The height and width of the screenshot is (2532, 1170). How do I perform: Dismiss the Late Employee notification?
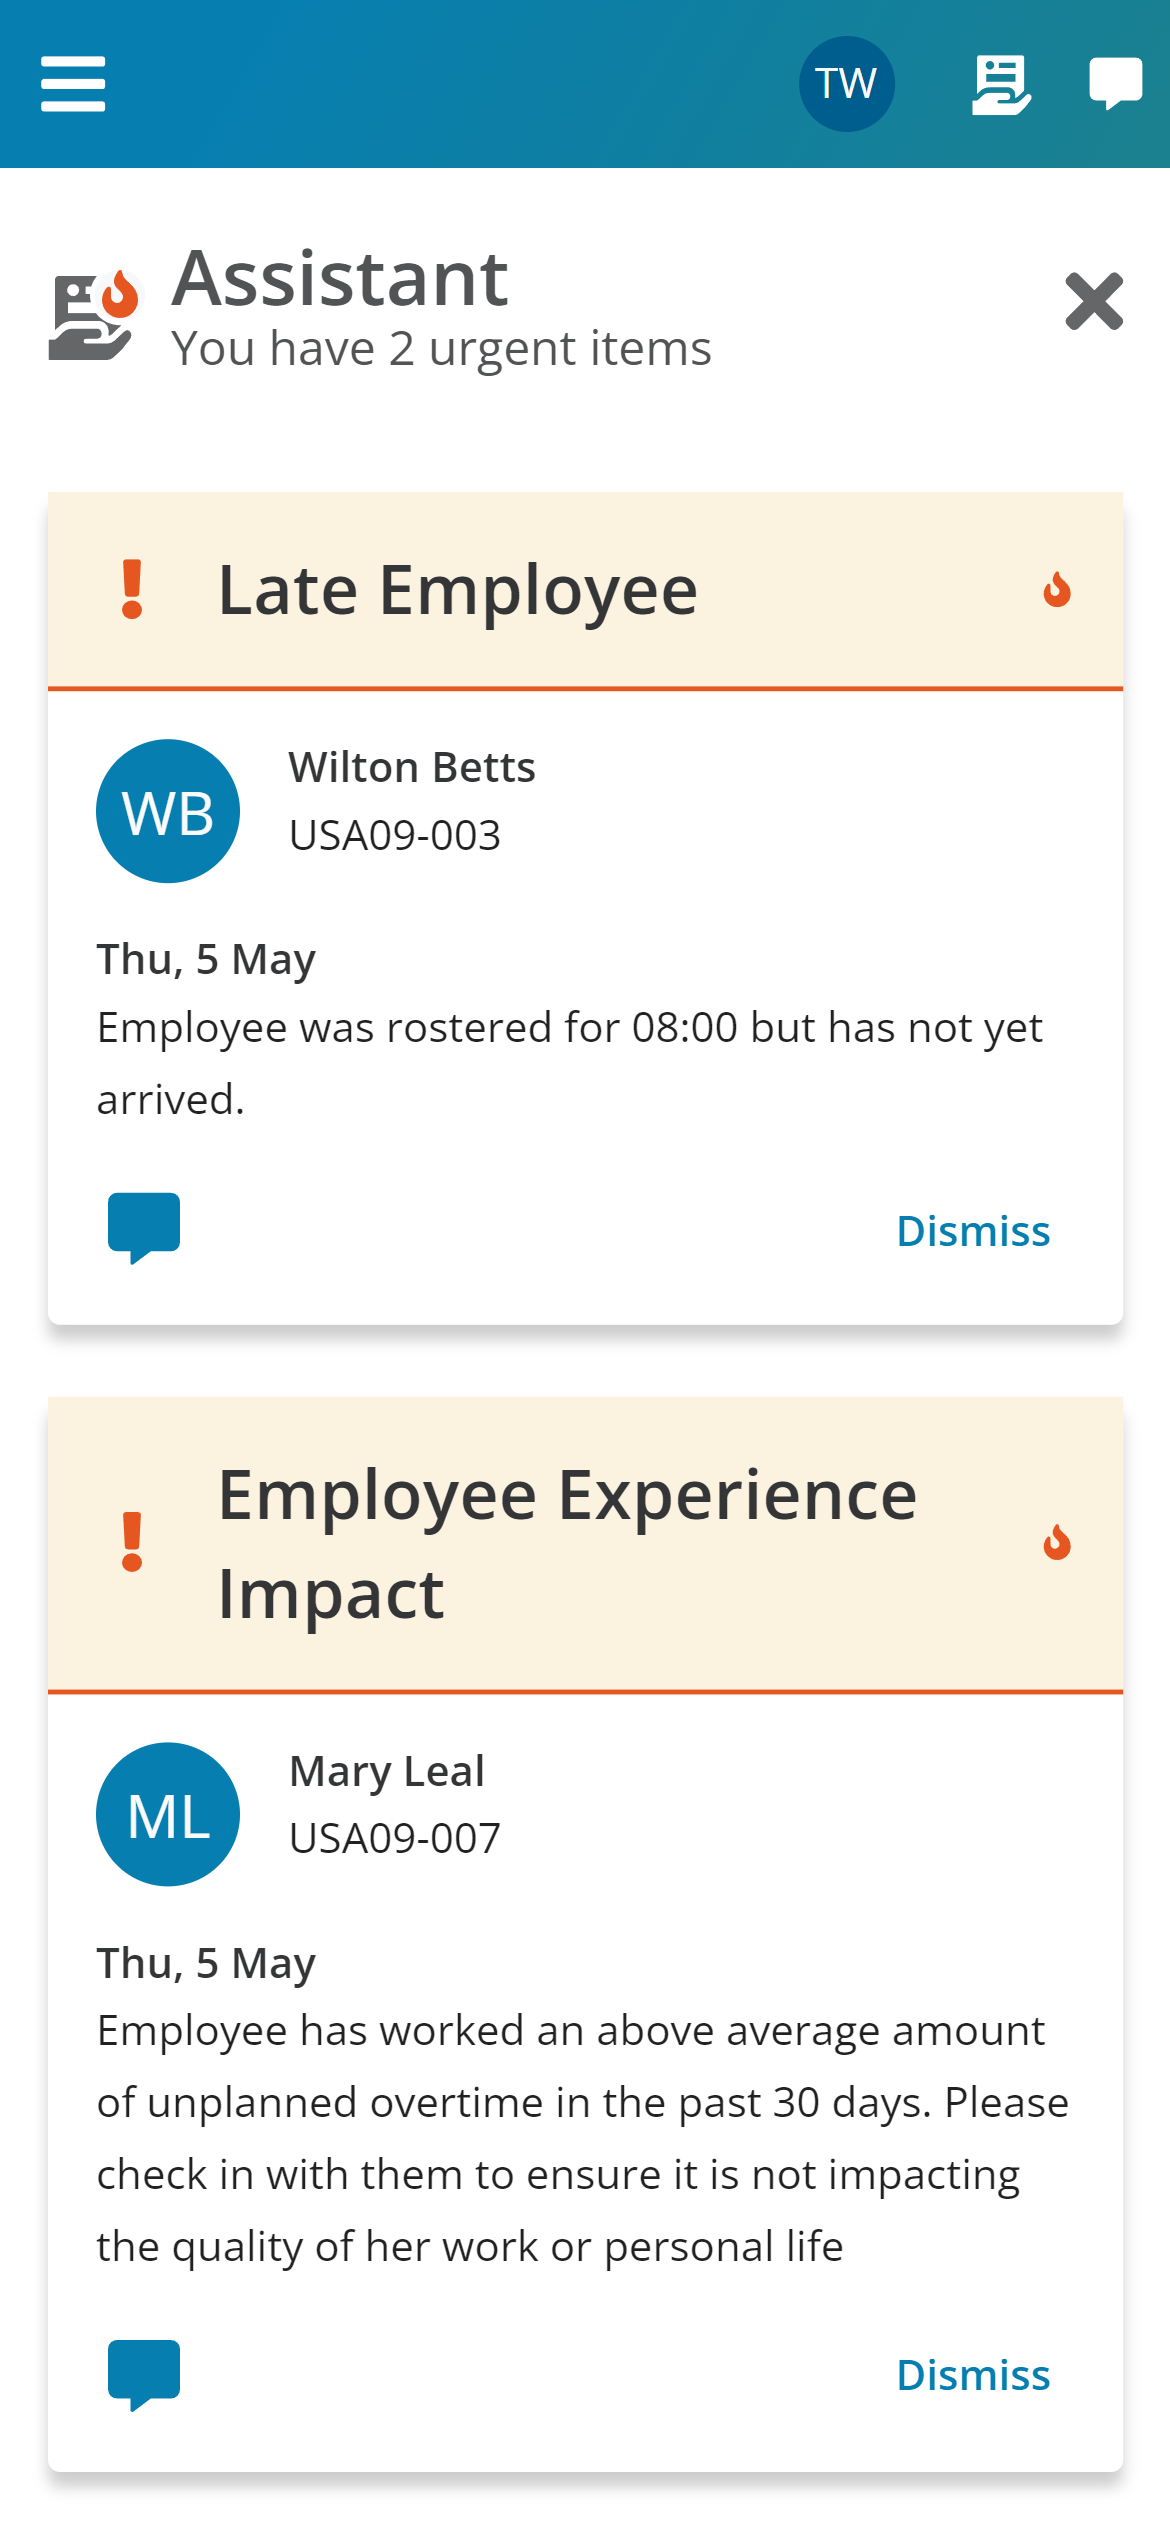(973, 1230)
